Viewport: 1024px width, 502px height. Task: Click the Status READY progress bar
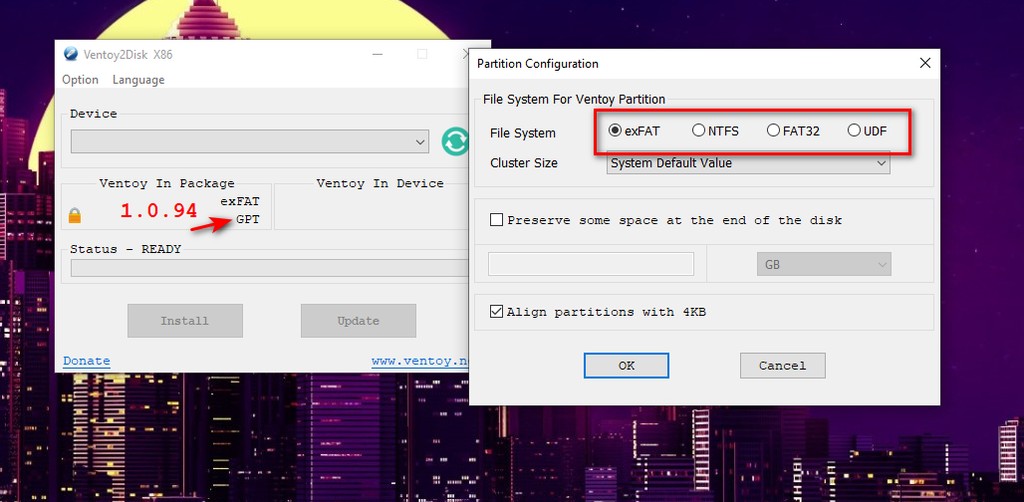coord(270,268)
